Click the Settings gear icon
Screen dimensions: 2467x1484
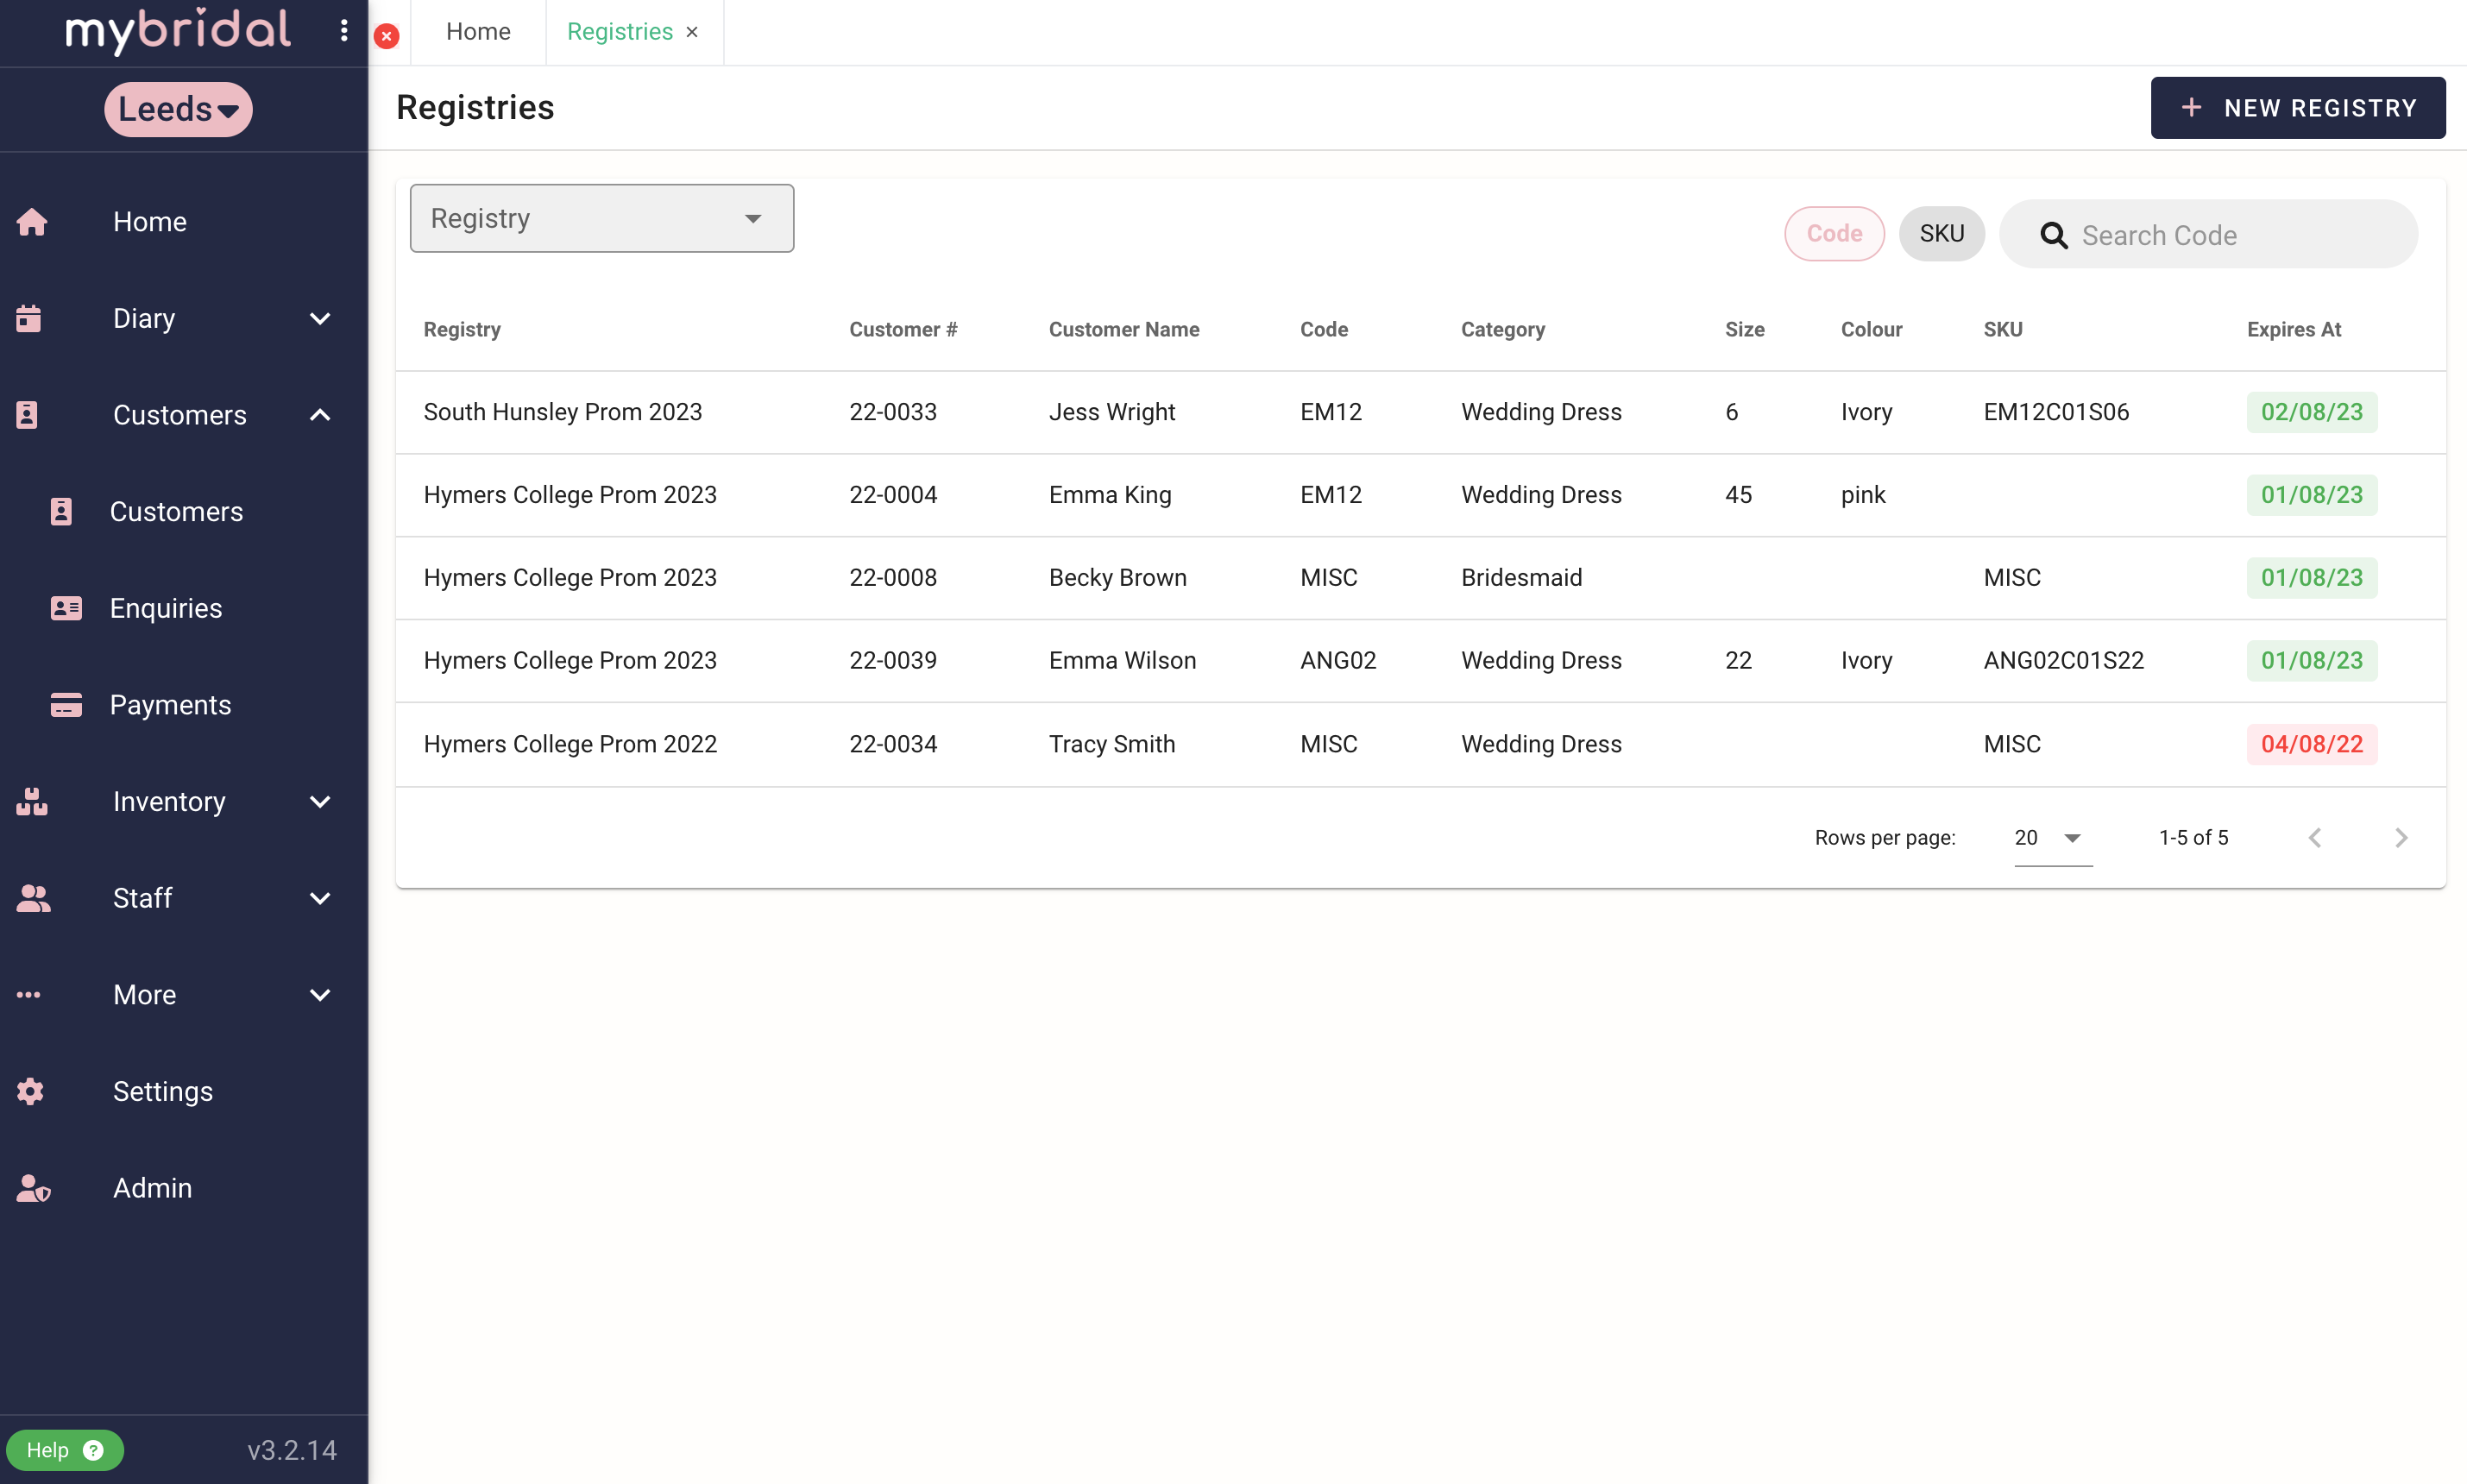(x=30, y=1091)
